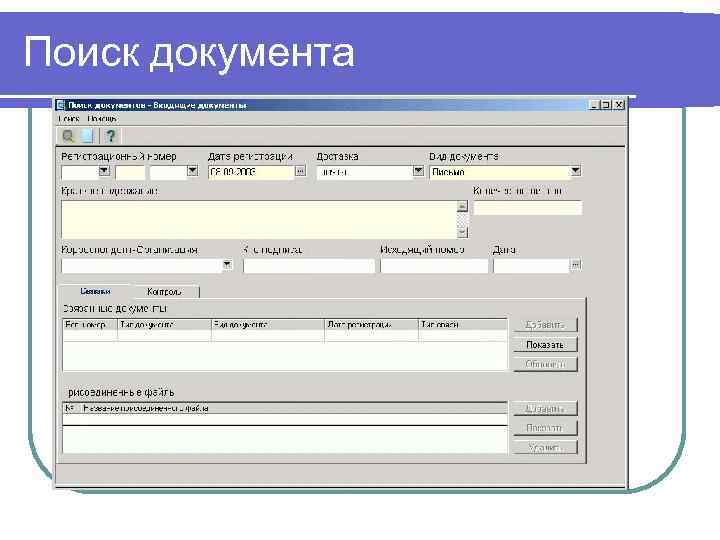Switch to the Связки tab
This screenshot has height=540, width=720.
[x=95, y=292]
